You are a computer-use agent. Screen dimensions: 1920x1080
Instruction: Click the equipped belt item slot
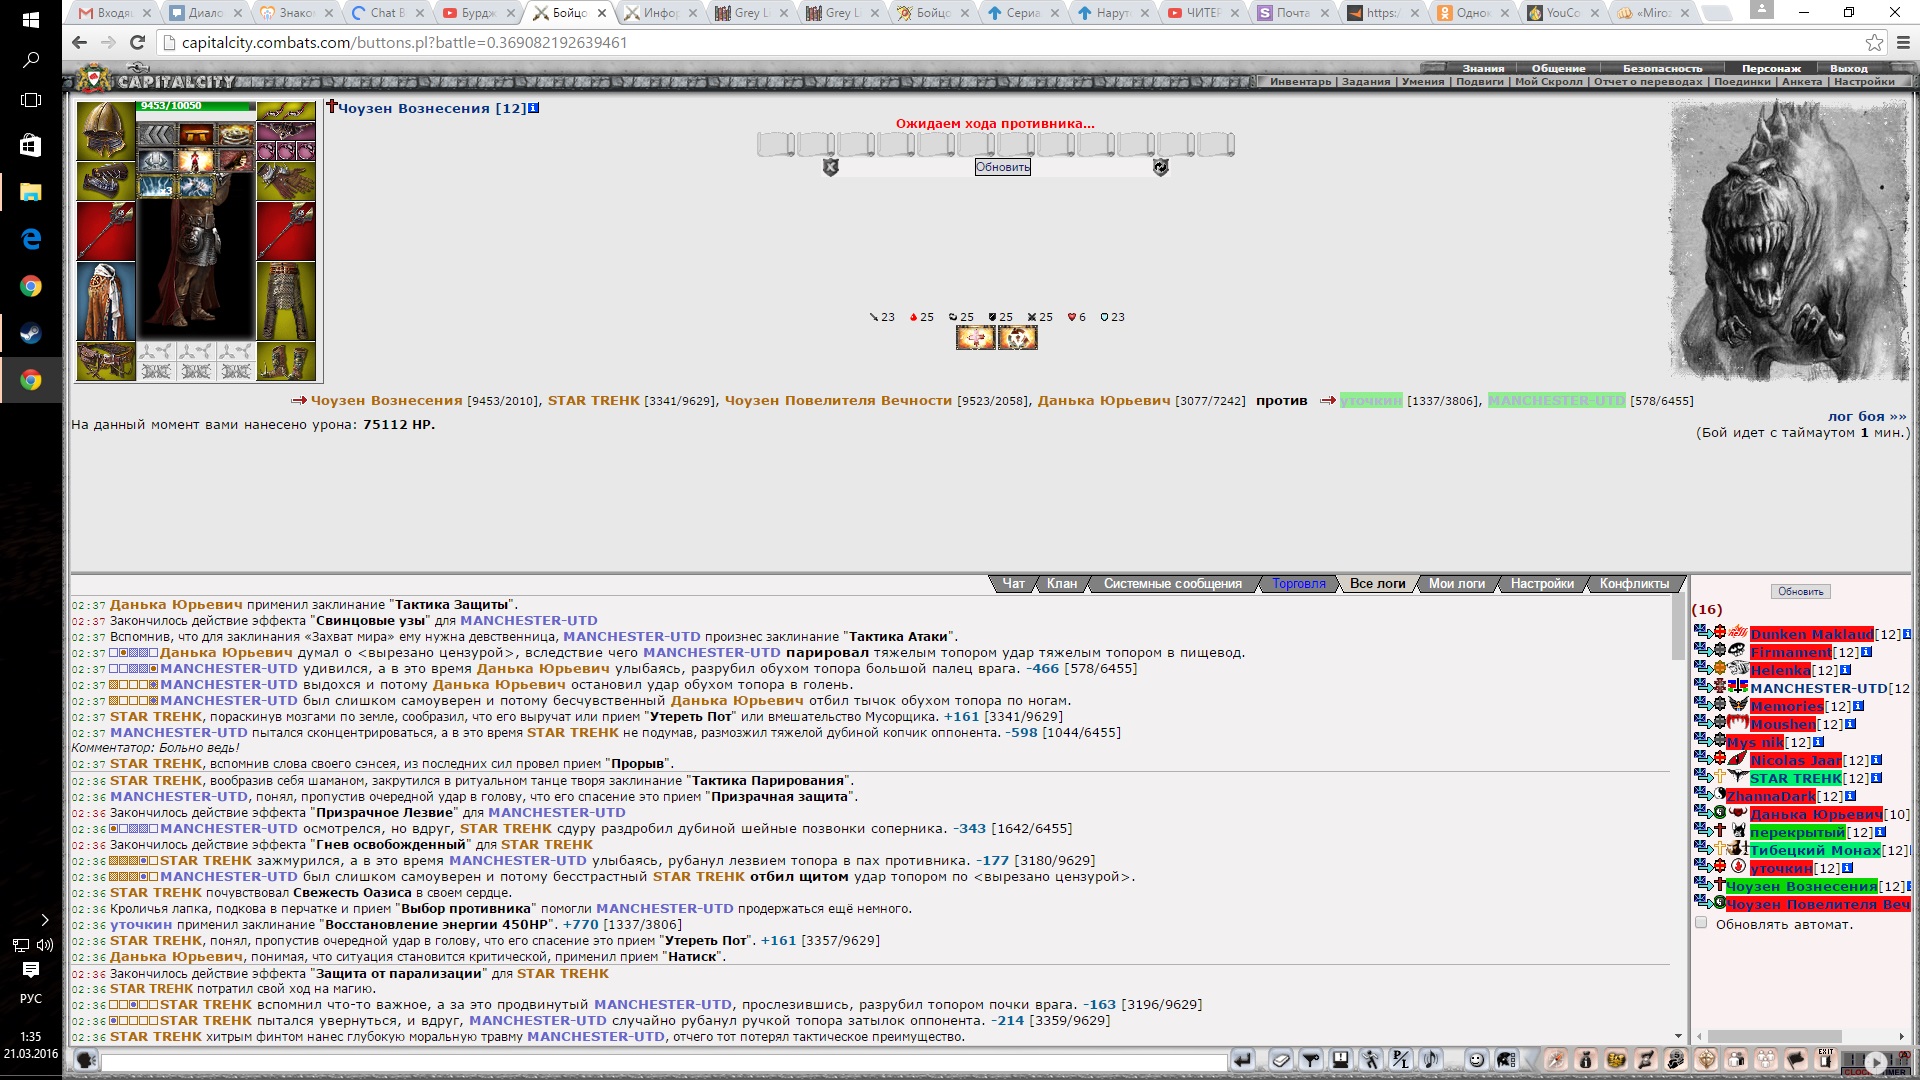pyautogui.click(x=105, y=361)
